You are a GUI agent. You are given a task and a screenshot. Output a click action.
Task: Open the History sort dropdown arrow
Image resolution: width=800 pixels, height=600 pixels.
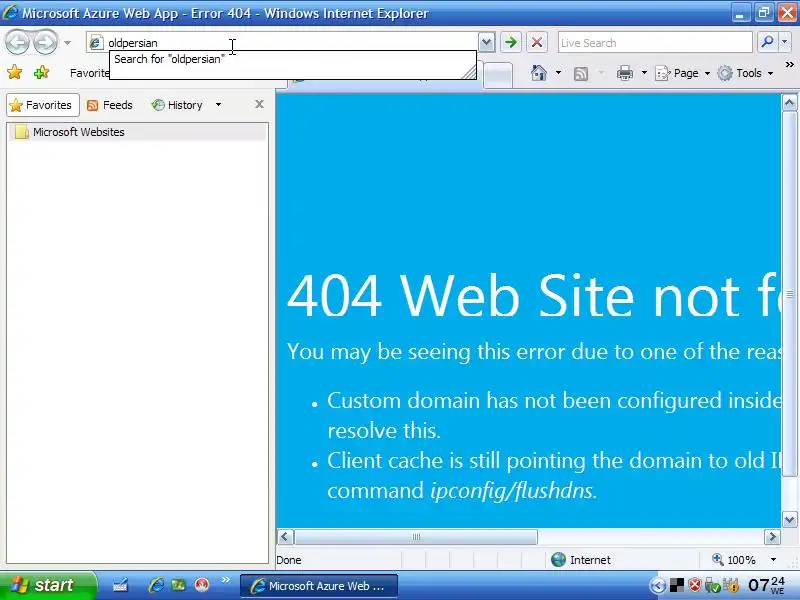click(x=218, y=105)
